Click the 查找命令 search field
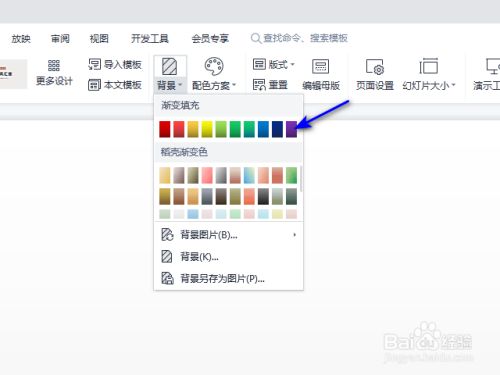 pyautogui.click(x=300, y=38)
